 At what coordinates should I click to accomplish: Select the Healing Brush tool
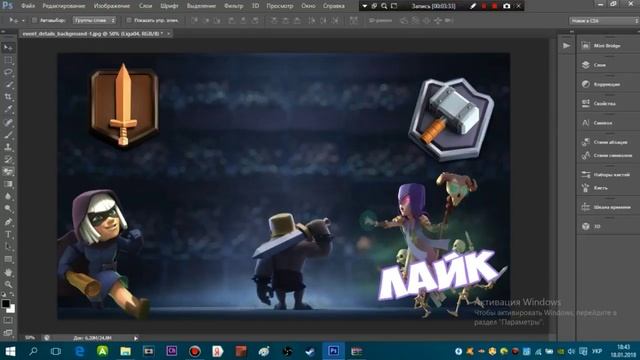[x=8, y=122]
